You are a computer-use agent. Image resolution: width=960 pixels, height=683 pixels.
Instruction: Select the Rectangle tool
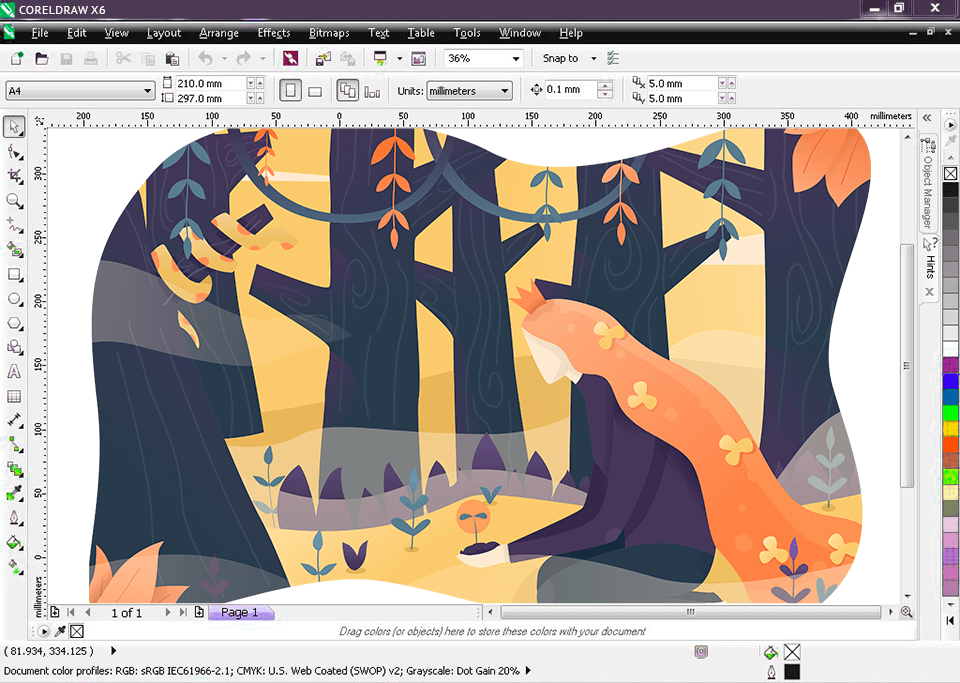point(14,275)
